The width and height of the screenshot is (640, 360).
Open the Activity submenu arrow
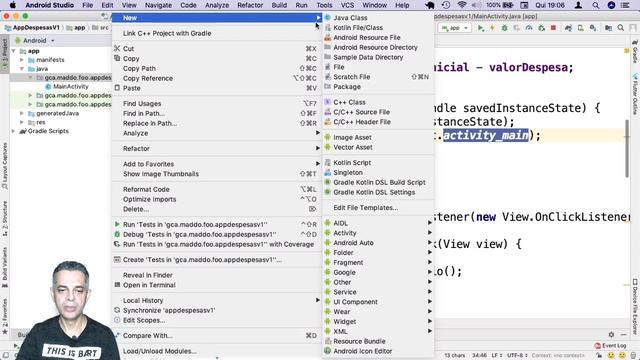click(x=429, y=233)
